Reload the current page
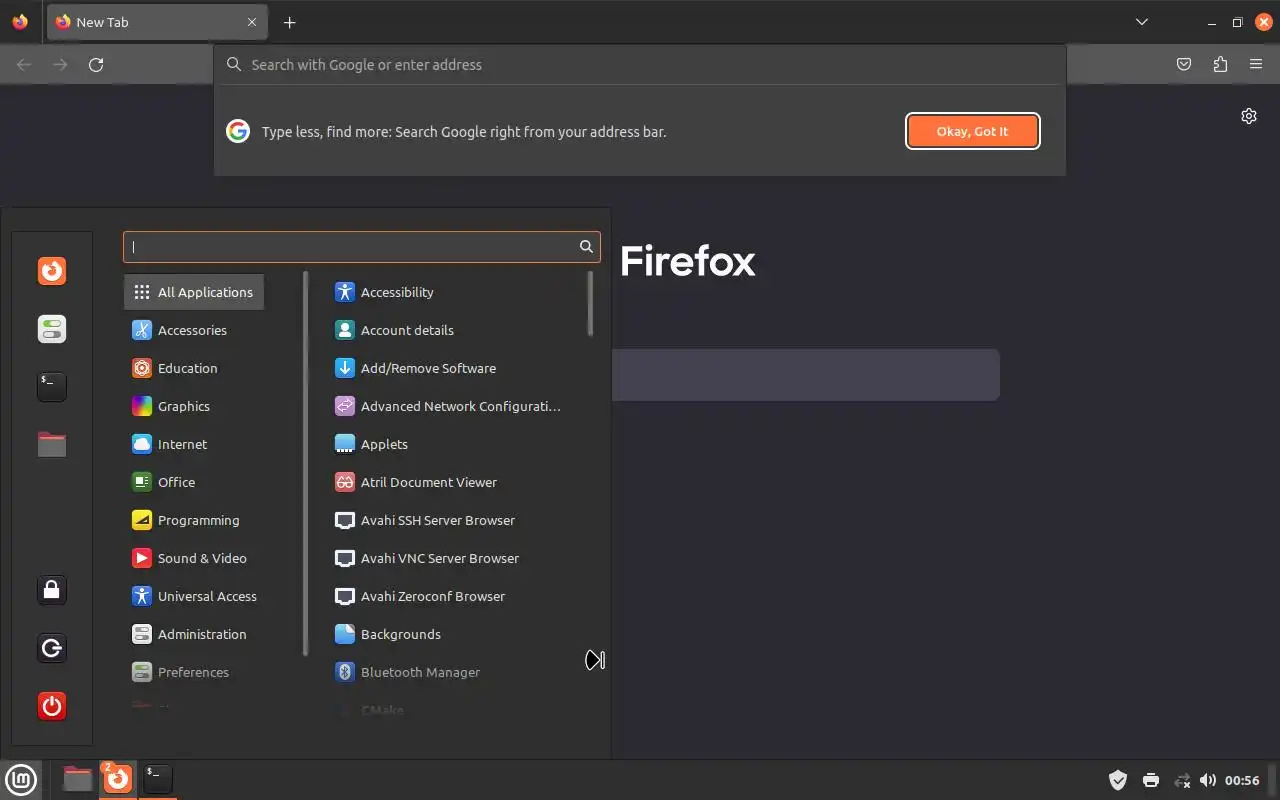1280x800 pixels. click(x=96, y=65)
